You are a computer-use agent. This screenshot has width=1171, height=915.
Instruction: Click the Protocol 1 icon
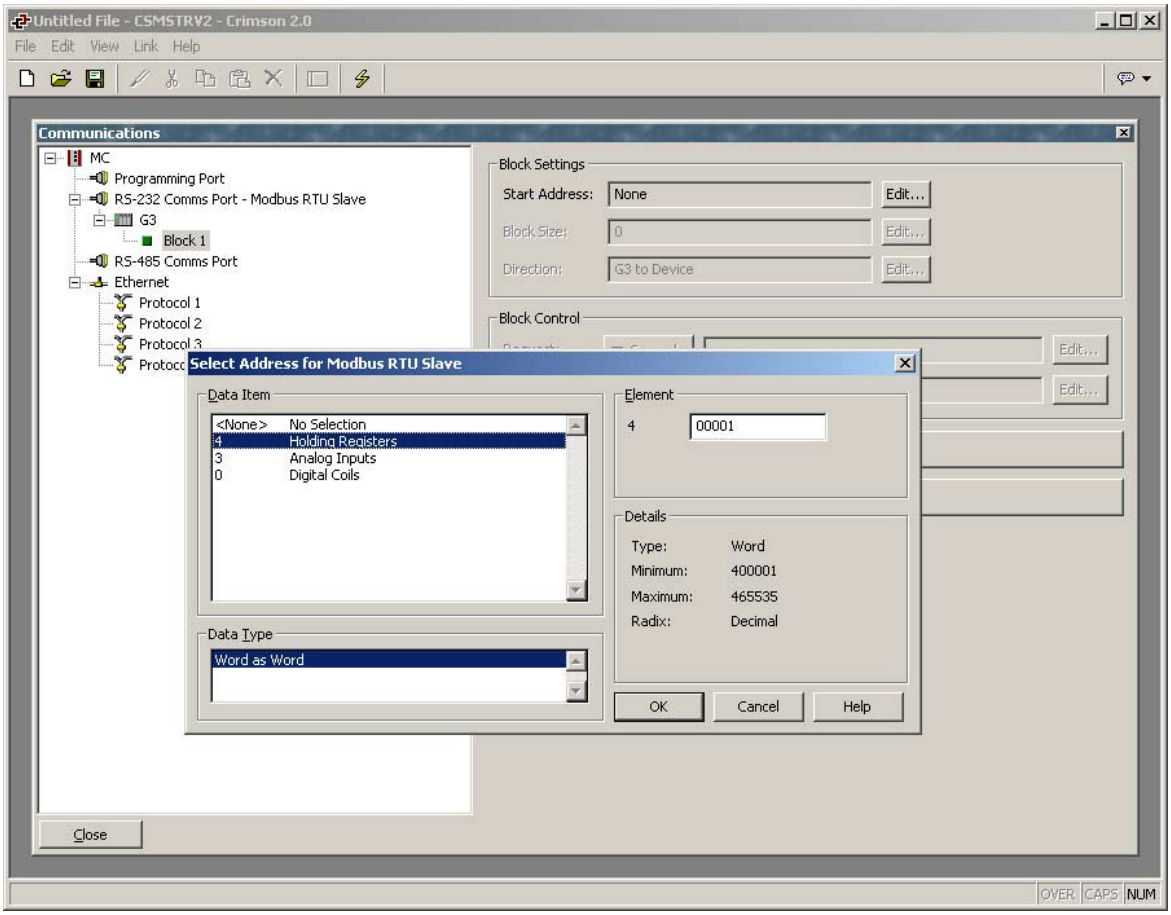[x=123, y=303]
